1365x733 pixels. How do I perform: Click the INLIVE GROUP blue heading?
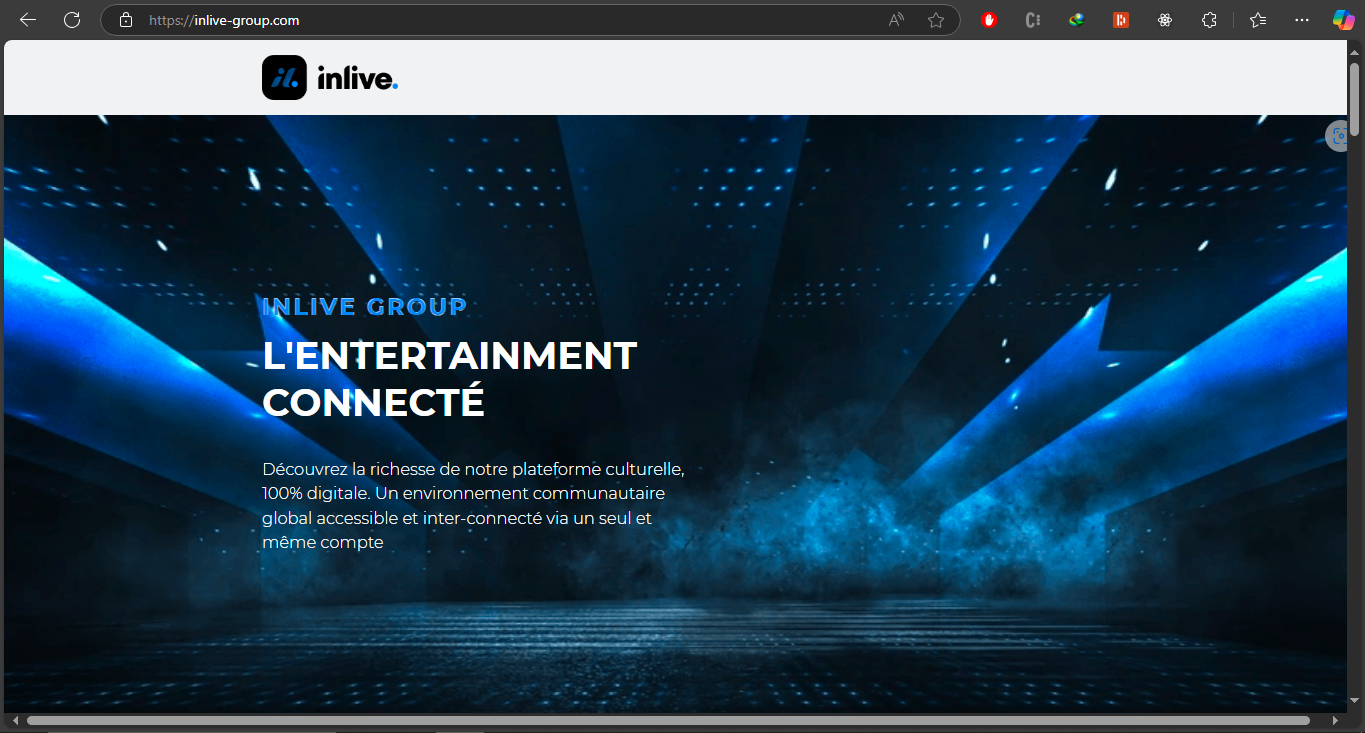point(364,307)
